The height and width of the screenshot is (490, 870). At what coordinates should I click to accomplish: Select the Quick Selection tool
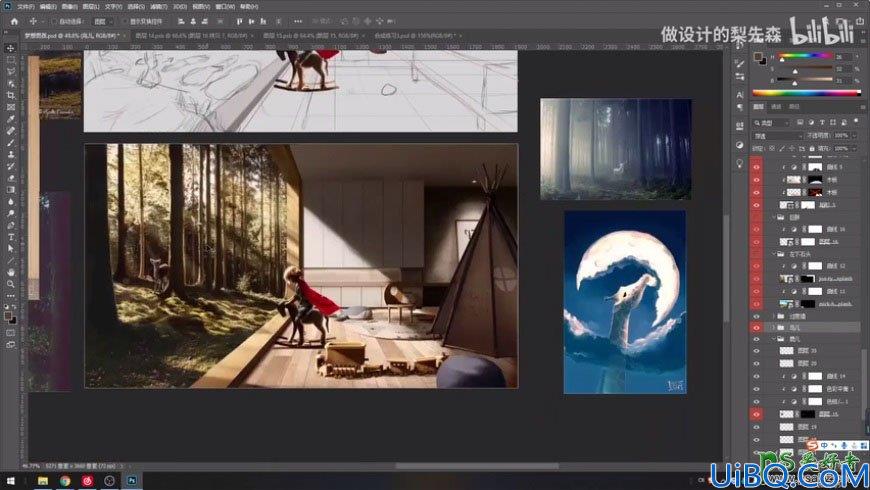(x=11, y=83)
